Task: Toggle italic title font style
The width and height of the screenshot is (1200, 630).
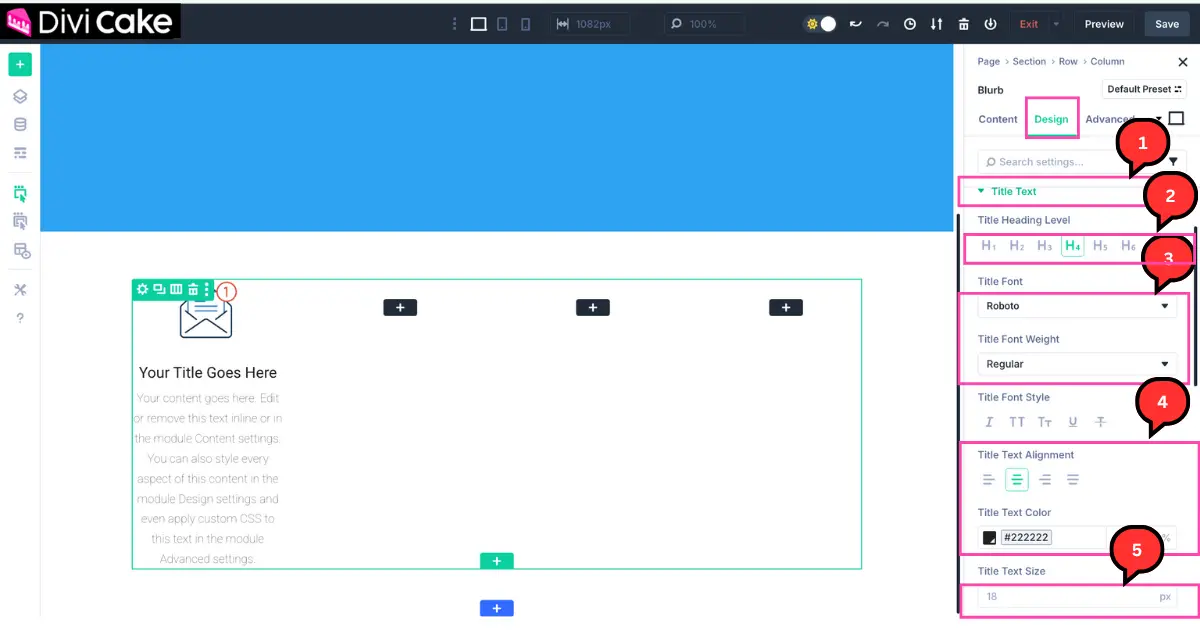Action: [x=989, y=422]
